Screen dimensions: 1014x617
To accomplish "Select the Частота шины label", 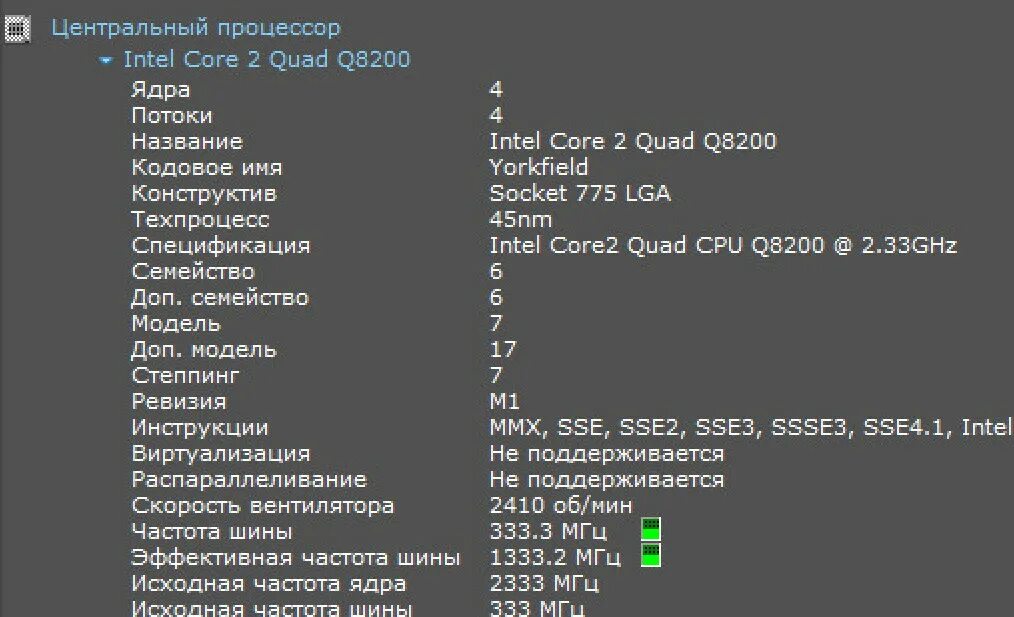I will (211, 532).
